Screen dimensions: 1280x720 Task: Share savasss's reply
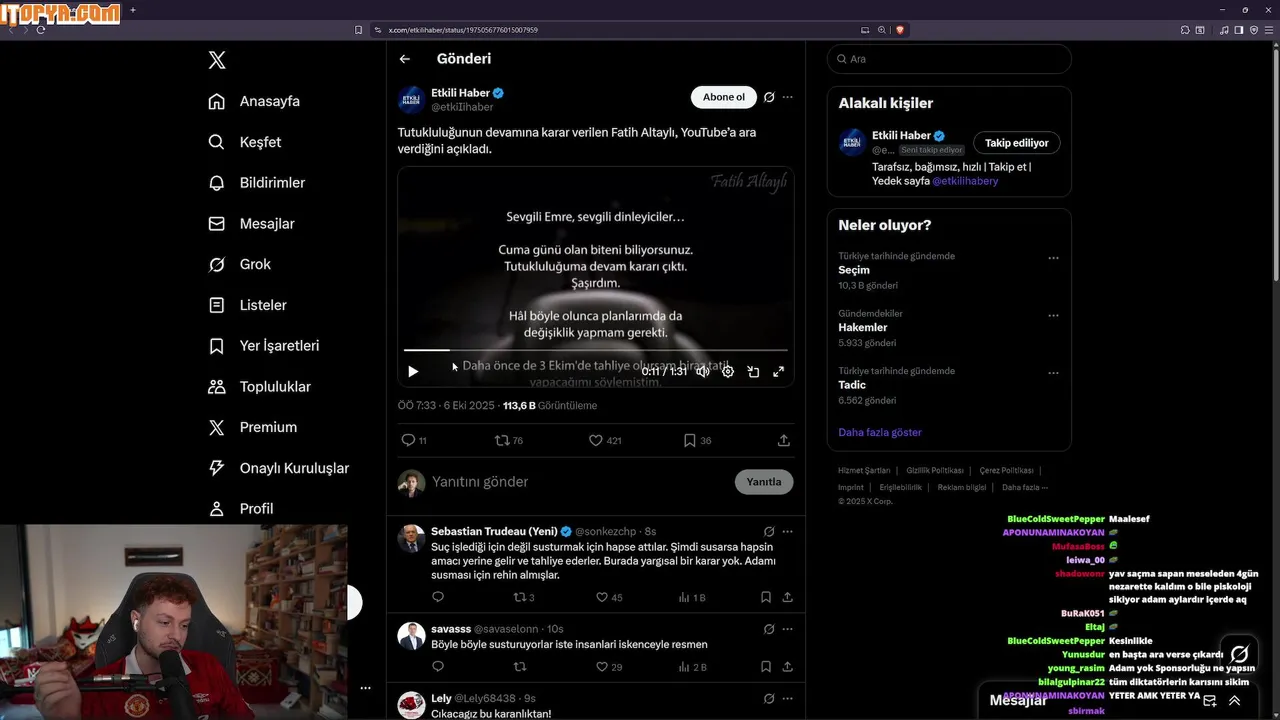[x=788, y=667]
